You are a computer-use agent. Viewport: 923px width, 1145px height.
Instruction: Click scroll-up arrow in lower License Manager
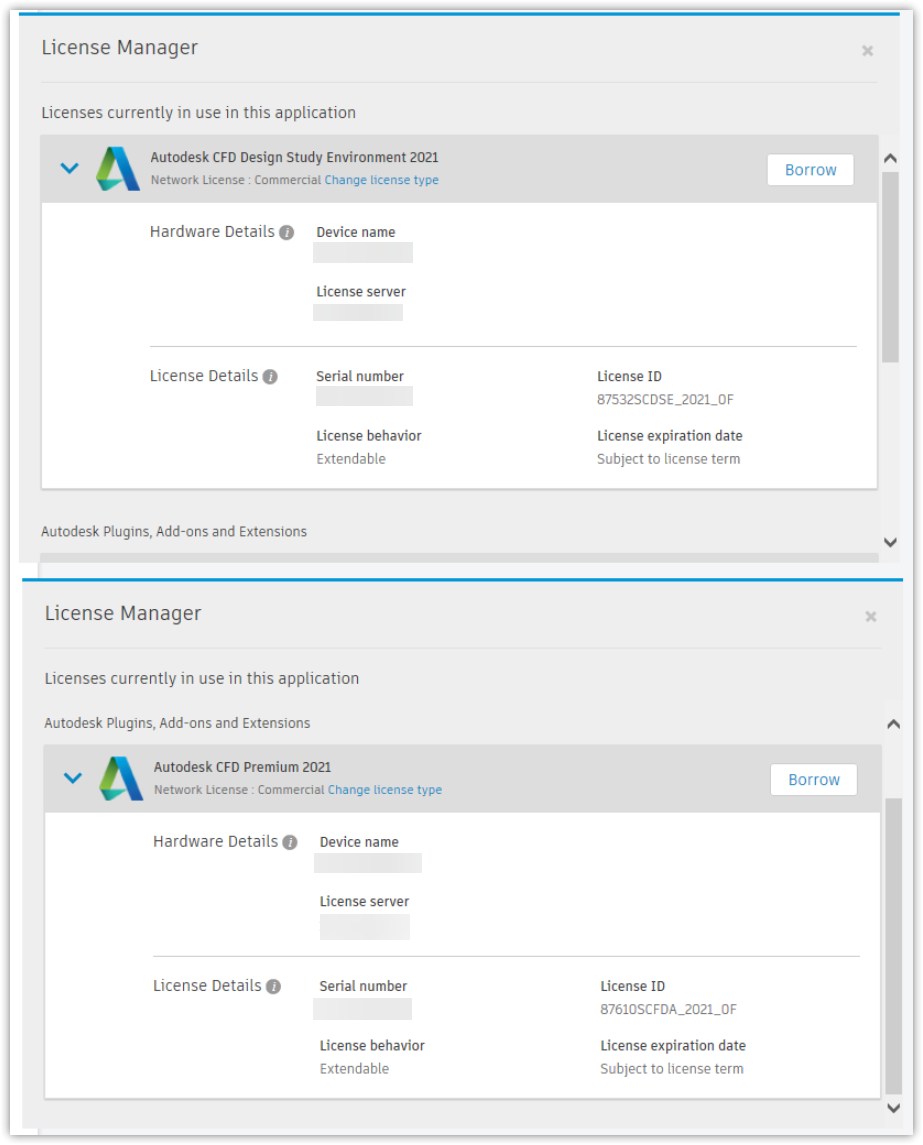point(893,724)
